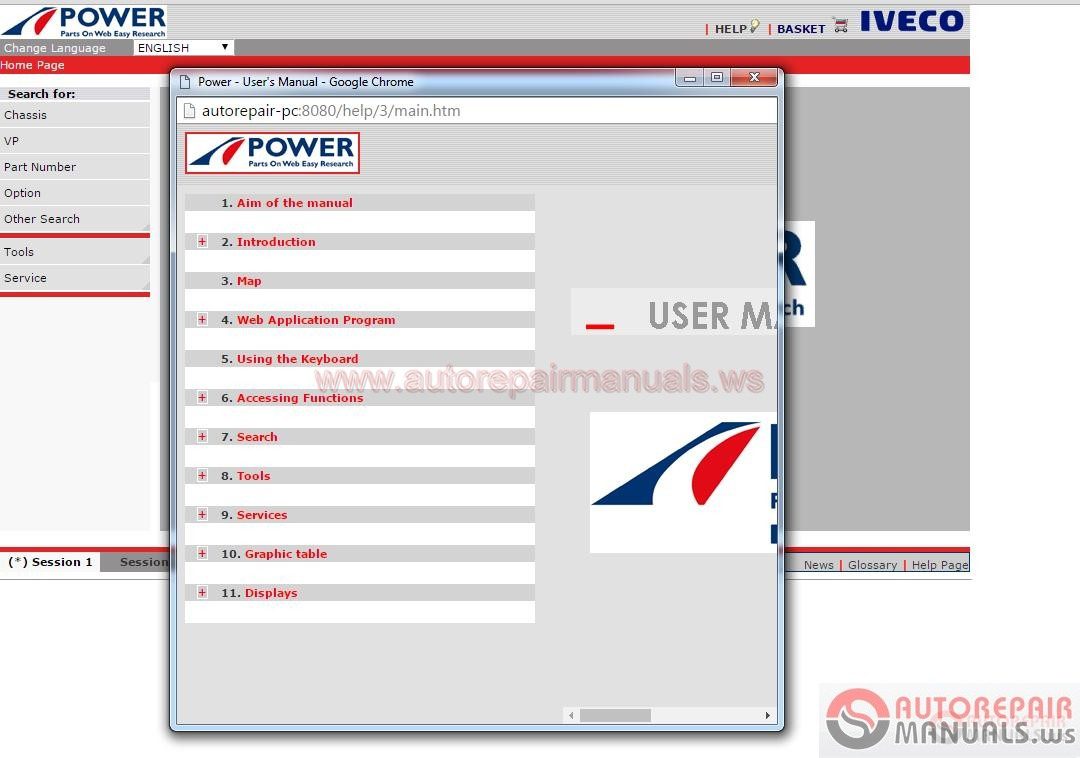The image size is (1080, 758).
Task: Open Tools in the sidebar
Action: click(74, 252)
